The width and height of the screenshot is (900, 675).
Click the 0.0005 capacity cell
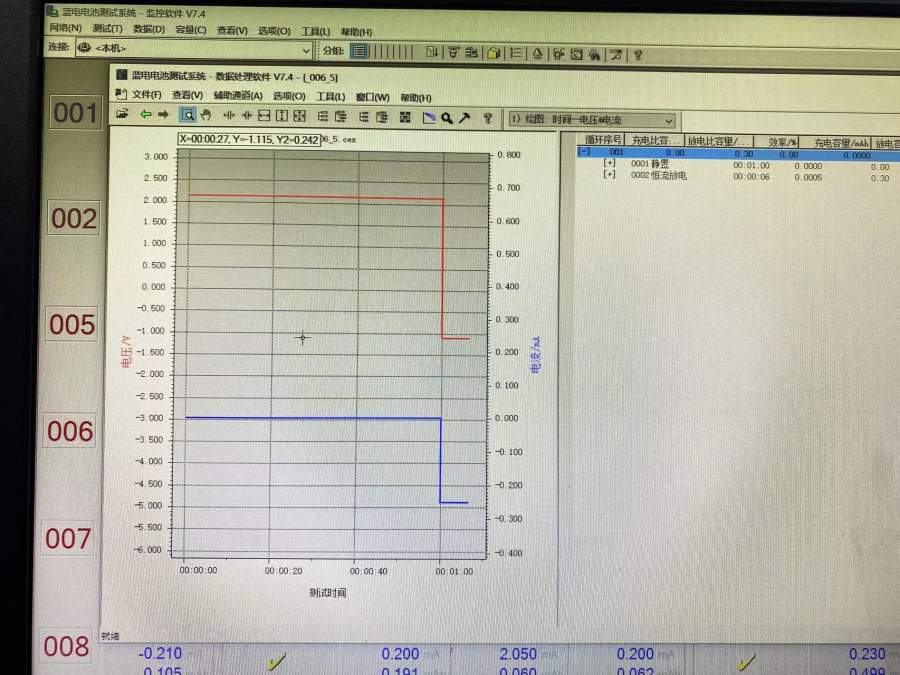[x=808, y=178]
